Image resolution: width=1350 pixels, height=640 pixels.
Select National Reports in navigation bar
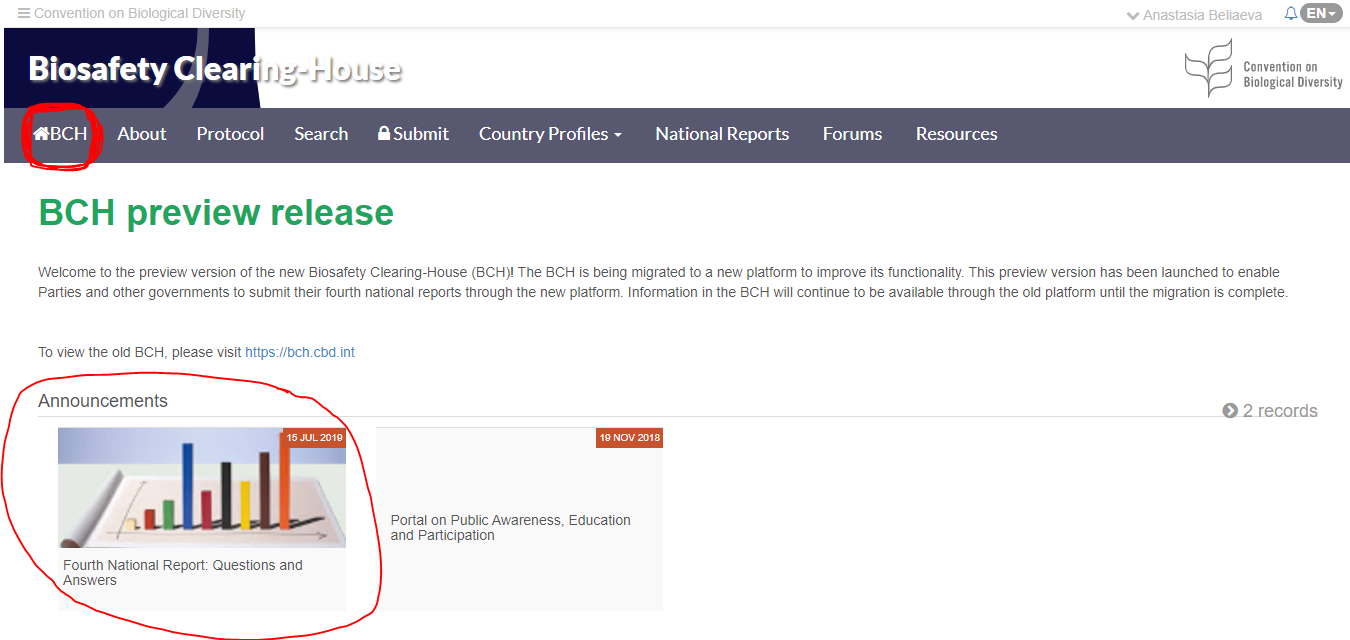coord(722,134)
